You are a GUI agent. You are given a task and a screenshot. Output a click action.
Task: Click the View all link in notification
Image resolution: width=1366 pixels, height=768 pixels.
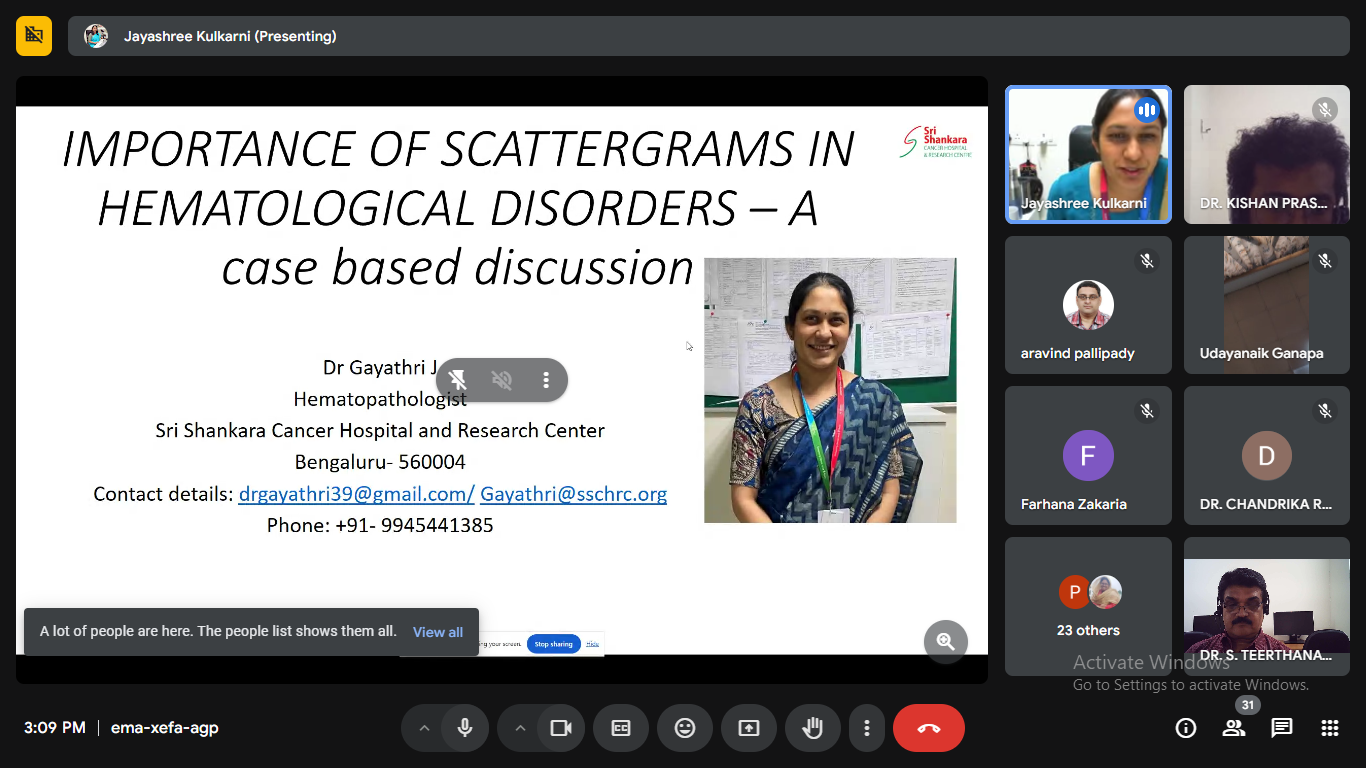tap(438, 632)
